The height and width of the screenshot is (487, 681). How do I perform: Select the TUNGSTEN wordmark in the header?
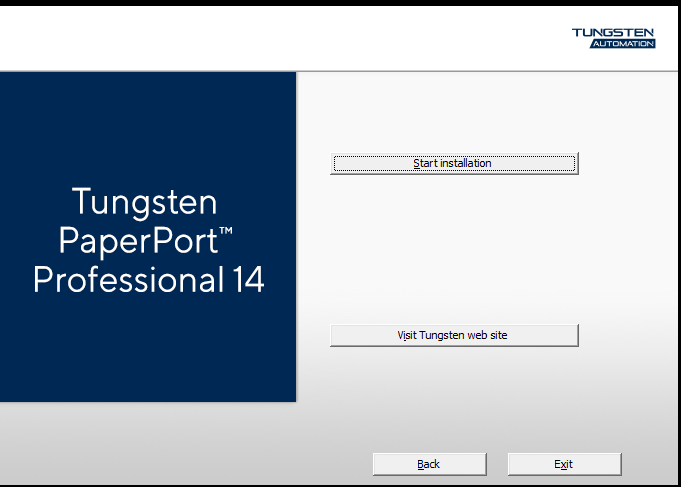613,32
